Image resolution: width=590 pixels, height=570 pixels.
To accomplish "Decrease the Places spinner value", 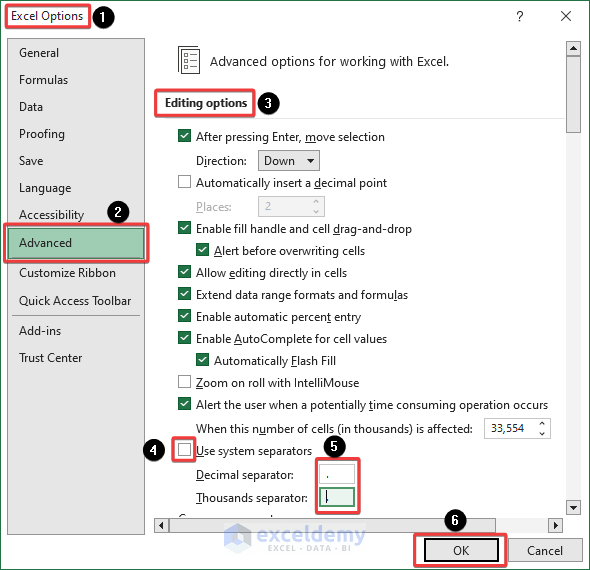I will tap(316, 211).
